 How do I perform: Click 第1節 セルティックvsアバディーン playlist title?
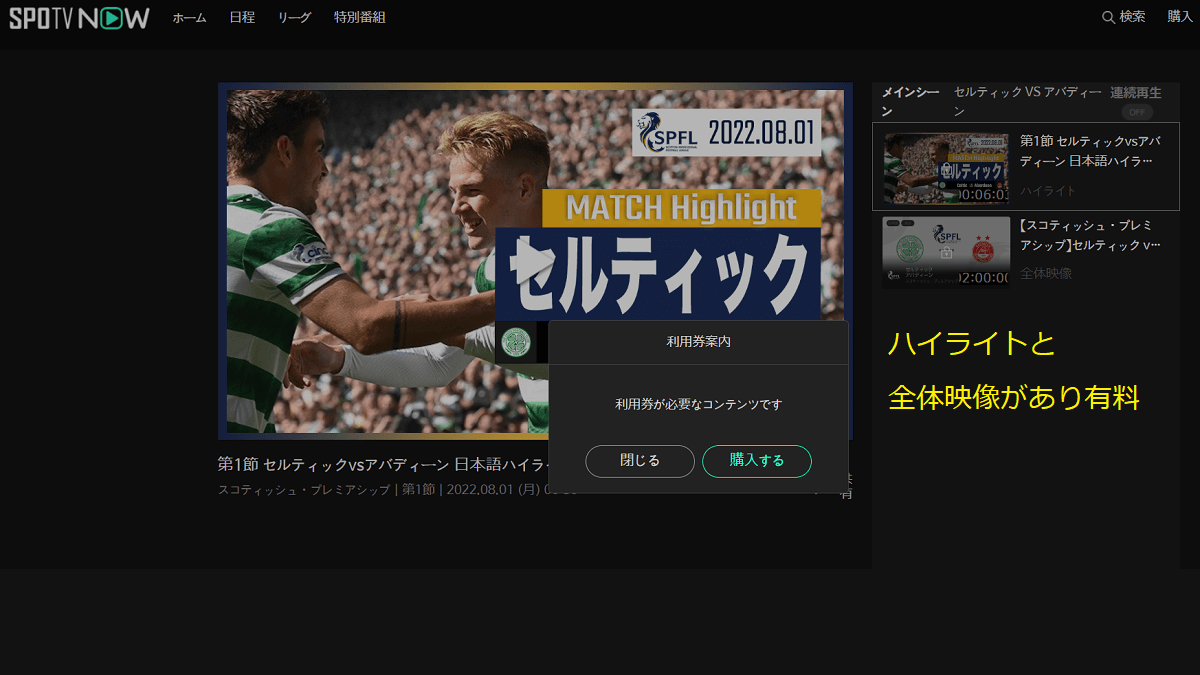click(1090, 151)
